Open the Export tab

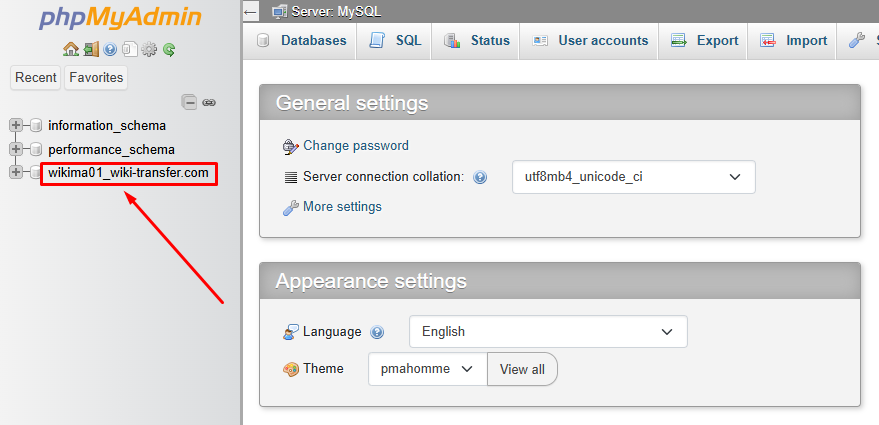[x=703, y=40]
